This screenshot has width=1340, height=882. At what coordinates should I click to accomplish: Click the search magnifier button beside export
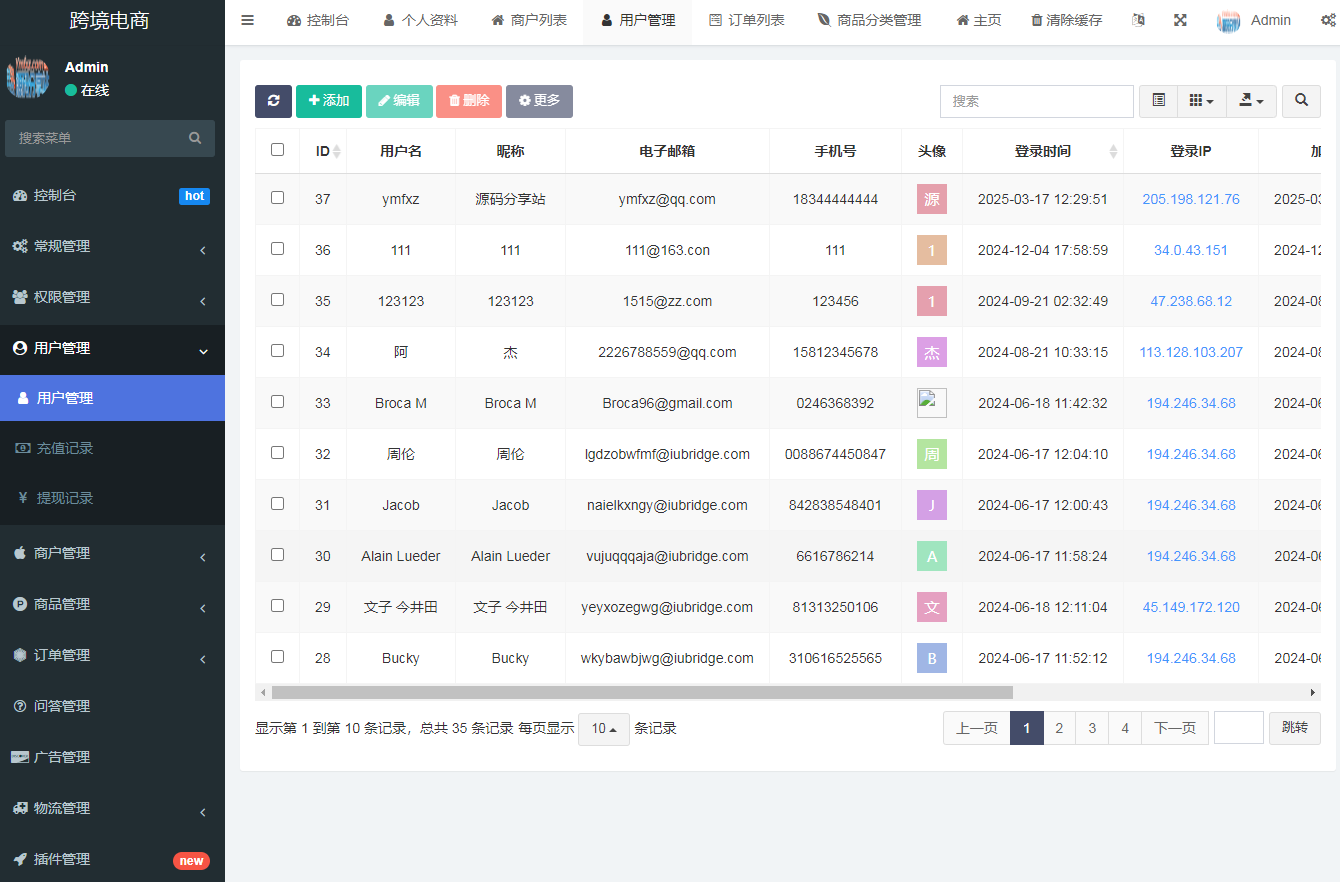pyautogui.click(x=1301, y=101)
